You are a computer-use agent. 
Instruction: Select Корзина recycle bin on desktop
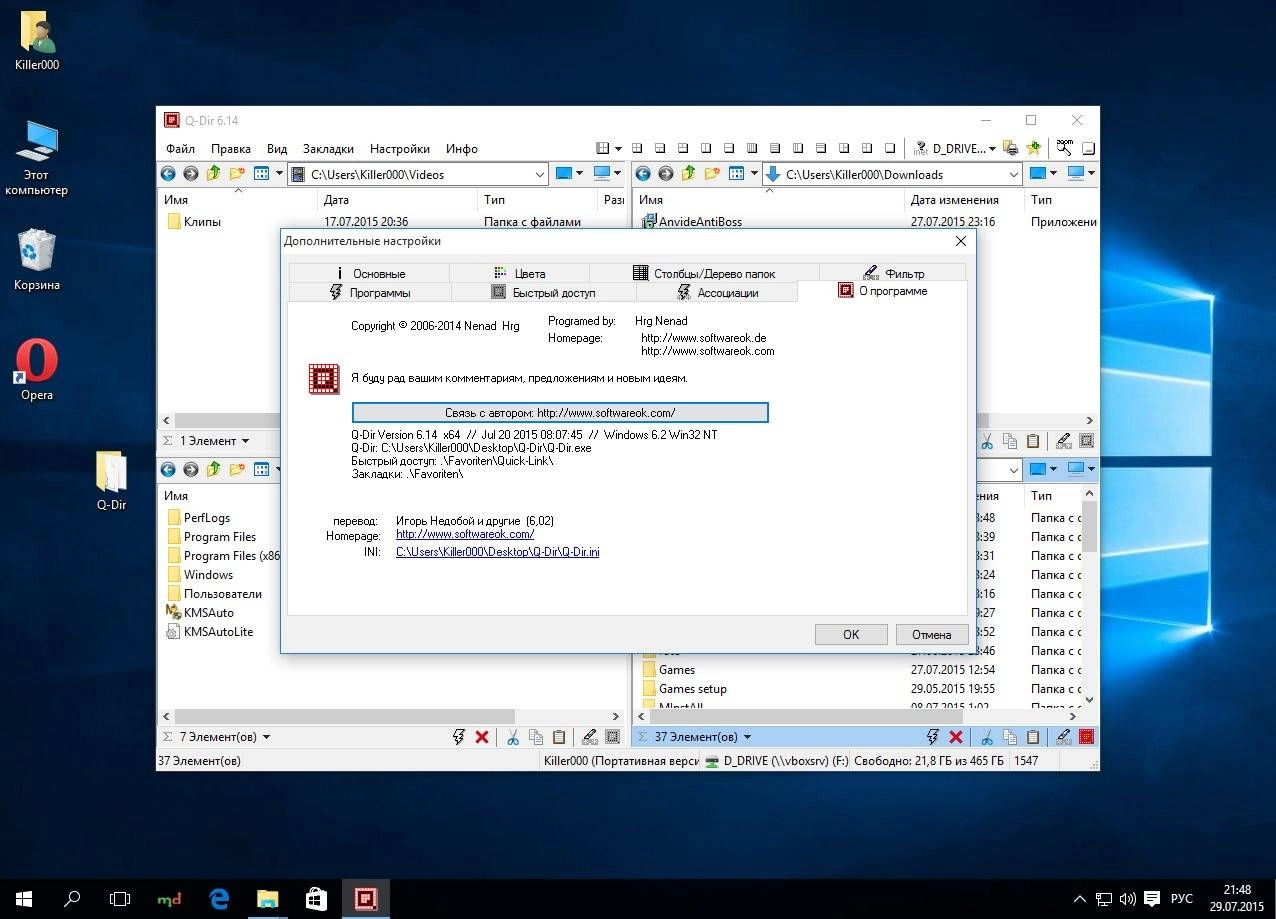[37, 259]
